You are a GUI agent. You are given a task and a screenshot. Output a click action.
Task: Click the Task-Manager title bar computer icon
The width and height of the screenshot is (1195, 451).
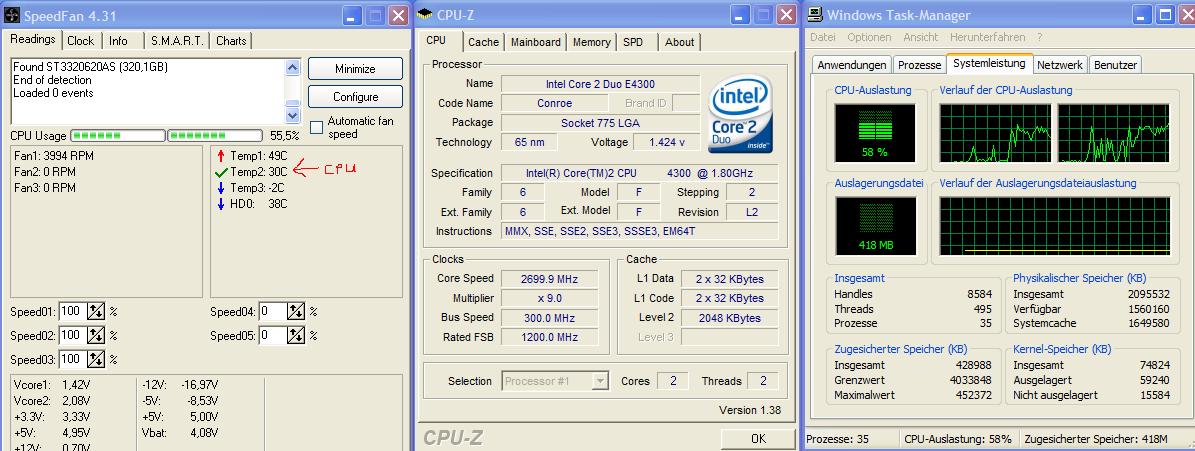(x=815, y=14)
